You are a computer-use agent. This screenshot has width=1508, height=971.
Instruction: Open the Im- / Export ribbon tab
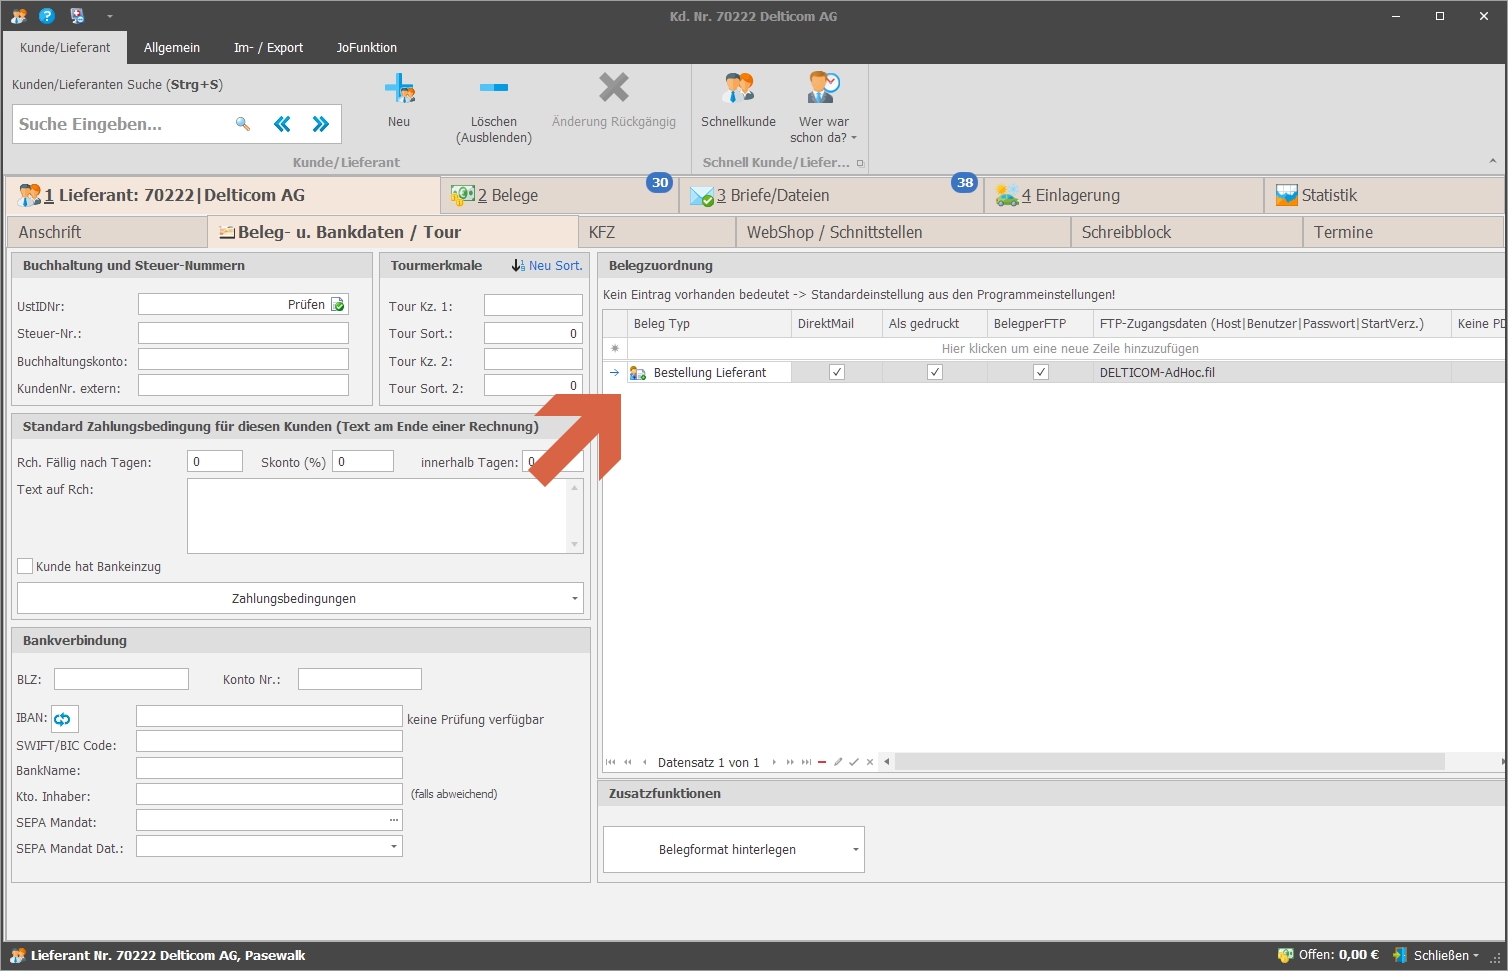tap(268, 47)
